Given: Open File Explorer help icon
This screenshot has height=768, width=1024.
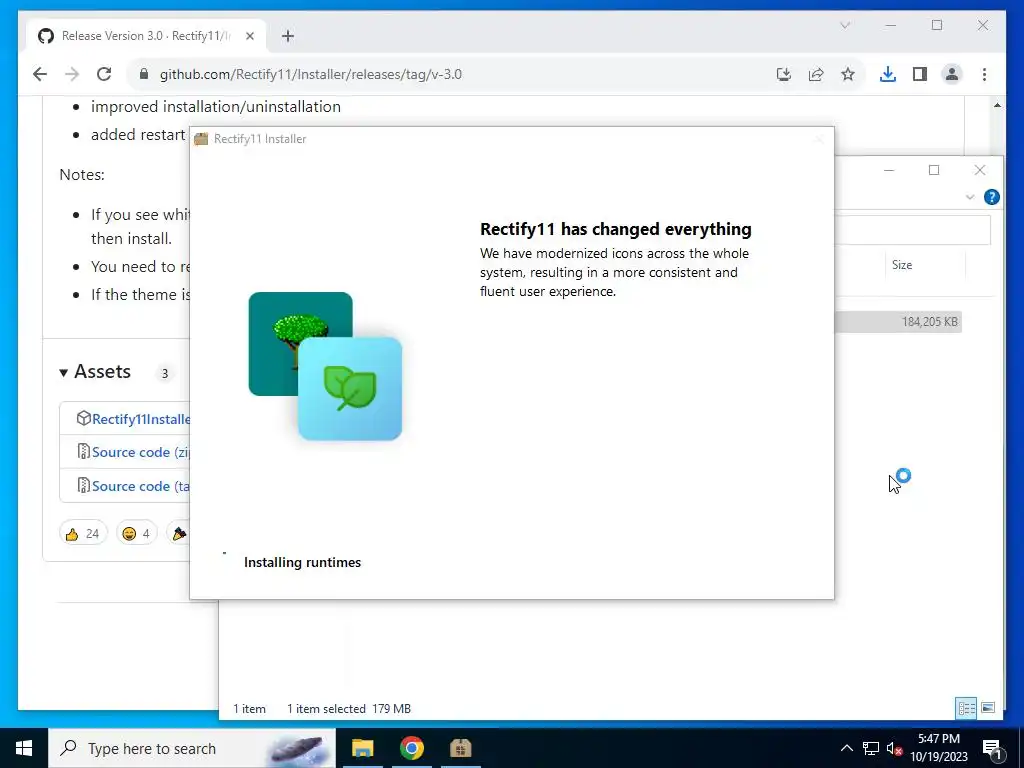Looking at the screenshot, I should click(991, 197).
